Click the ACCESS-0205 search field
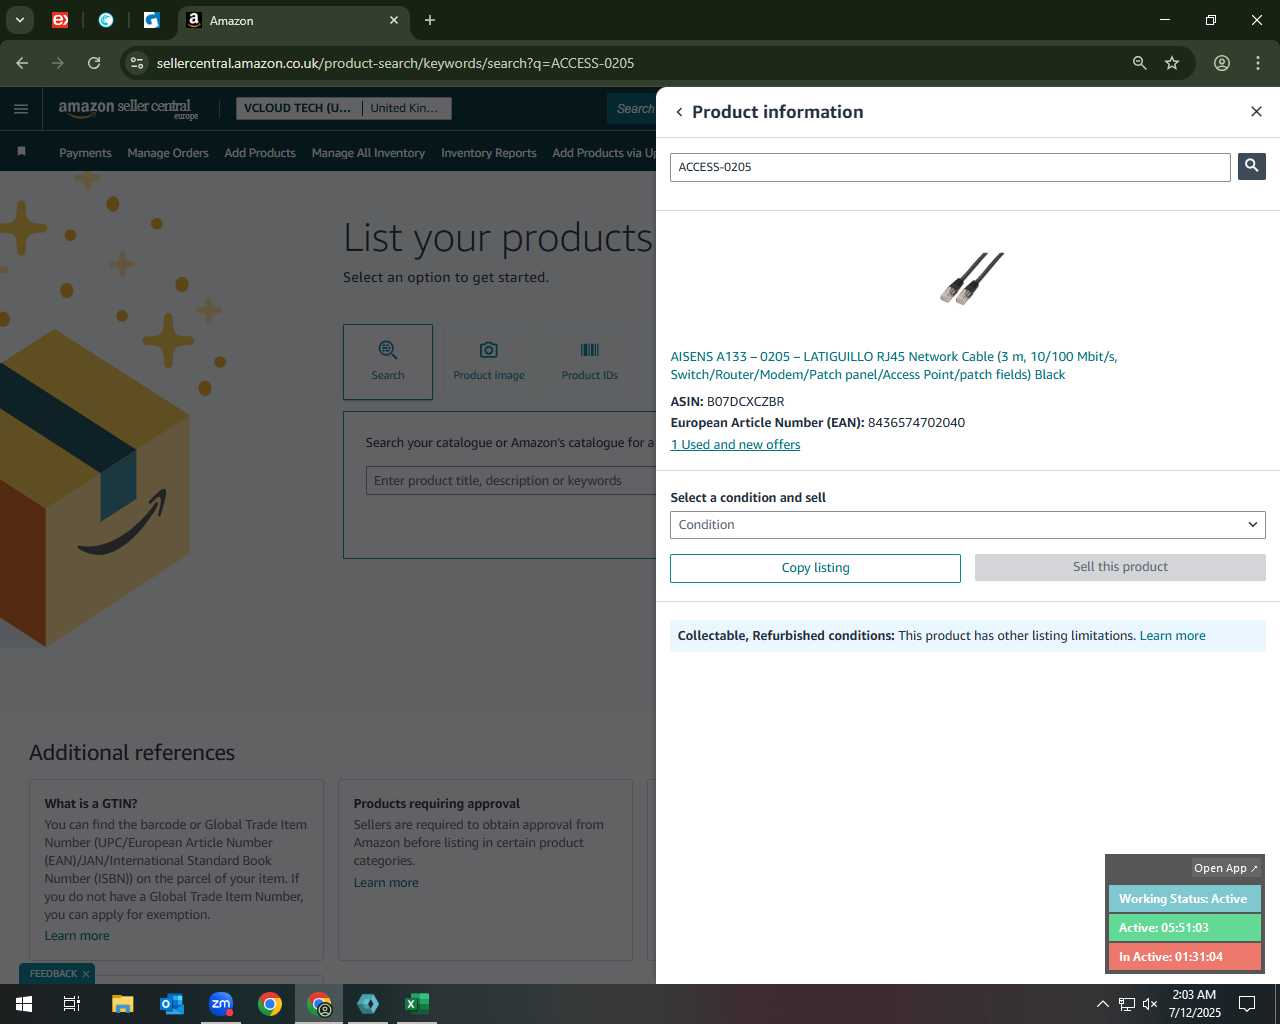This screenshot has width=1280, height=1024. point(950,167)
